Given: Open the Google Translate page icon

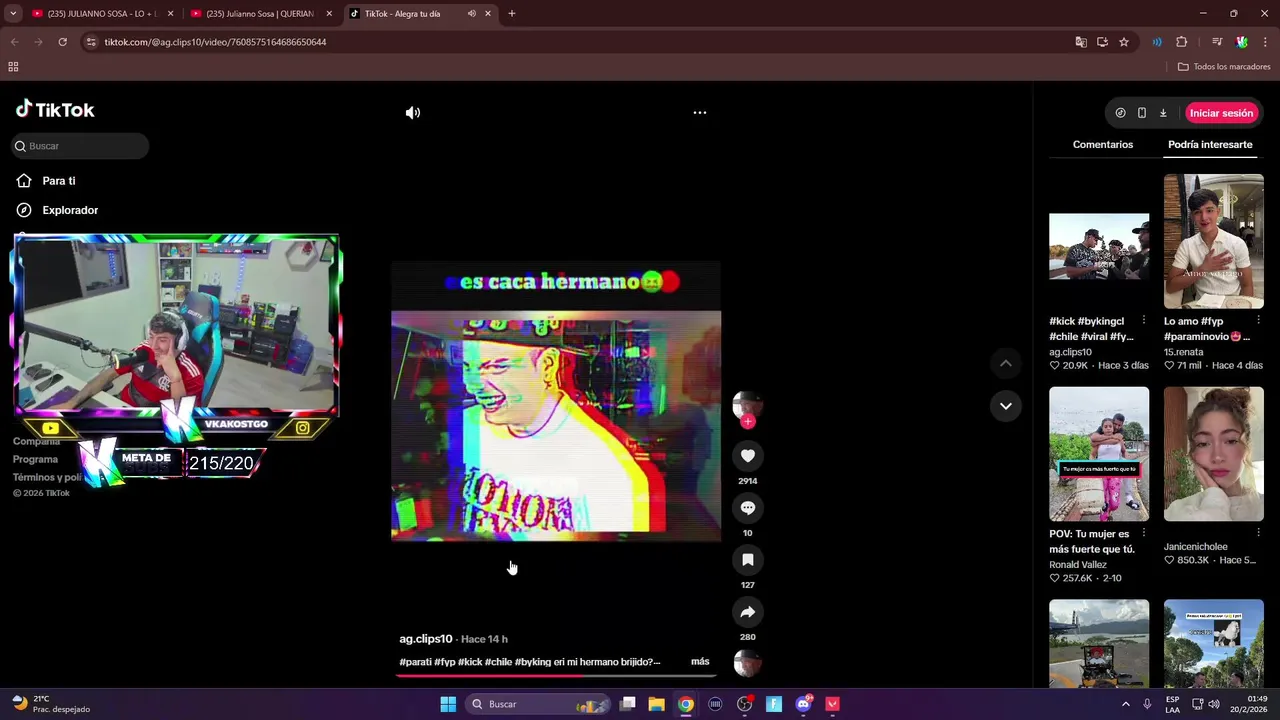Looking at the screenshot, I should [1080, 42].
